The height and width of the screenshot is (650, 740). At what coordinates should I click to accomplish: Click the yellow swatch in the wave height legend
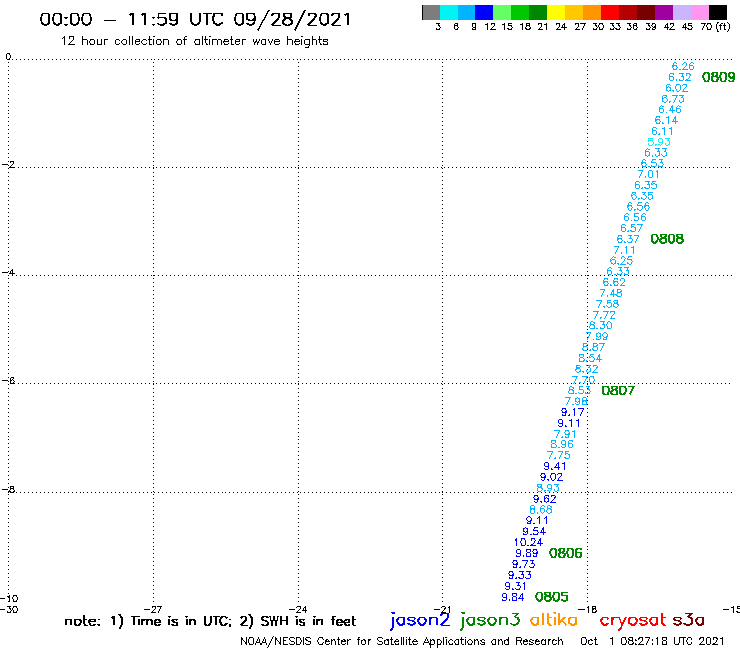(x=556, y=12)
